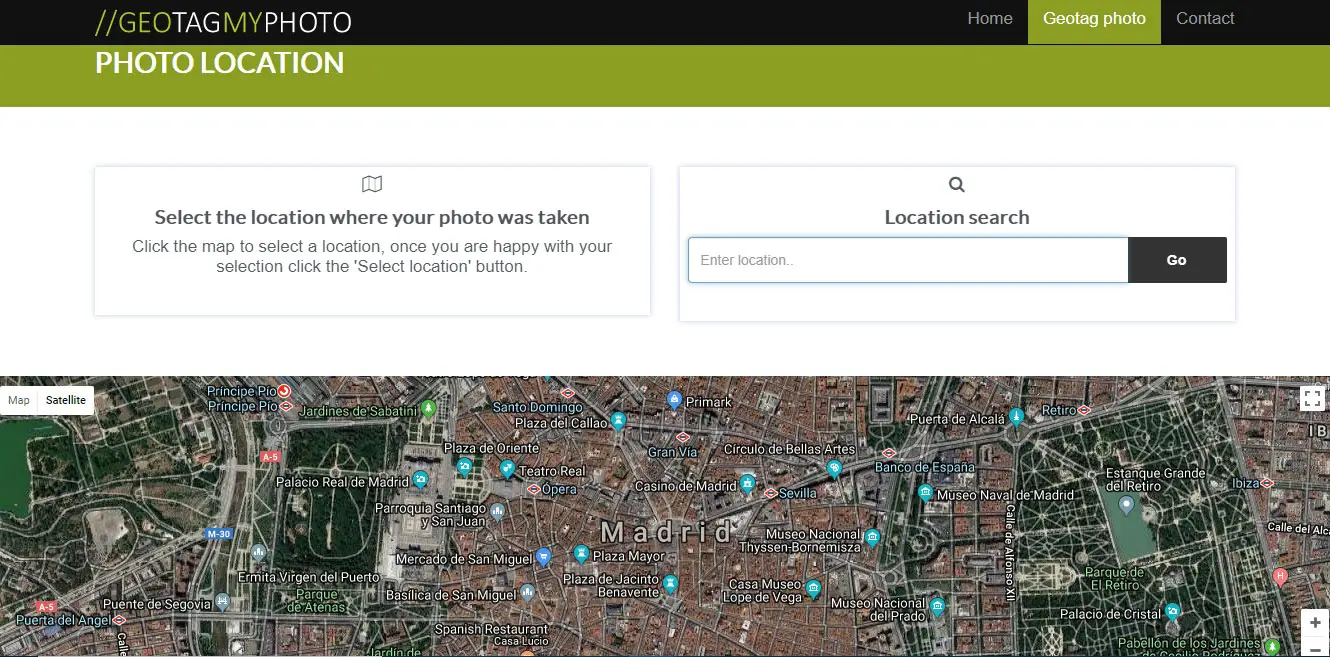Click the Museo Nacional del Prado marker
1330x657 pixels.
(937, 607)
